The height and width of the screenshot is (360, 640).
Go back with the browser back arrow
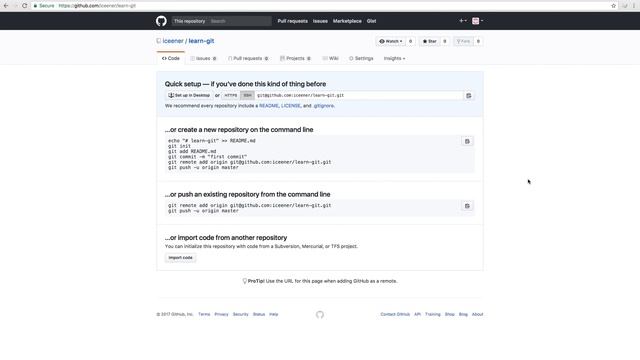click(x=6, y=6)
